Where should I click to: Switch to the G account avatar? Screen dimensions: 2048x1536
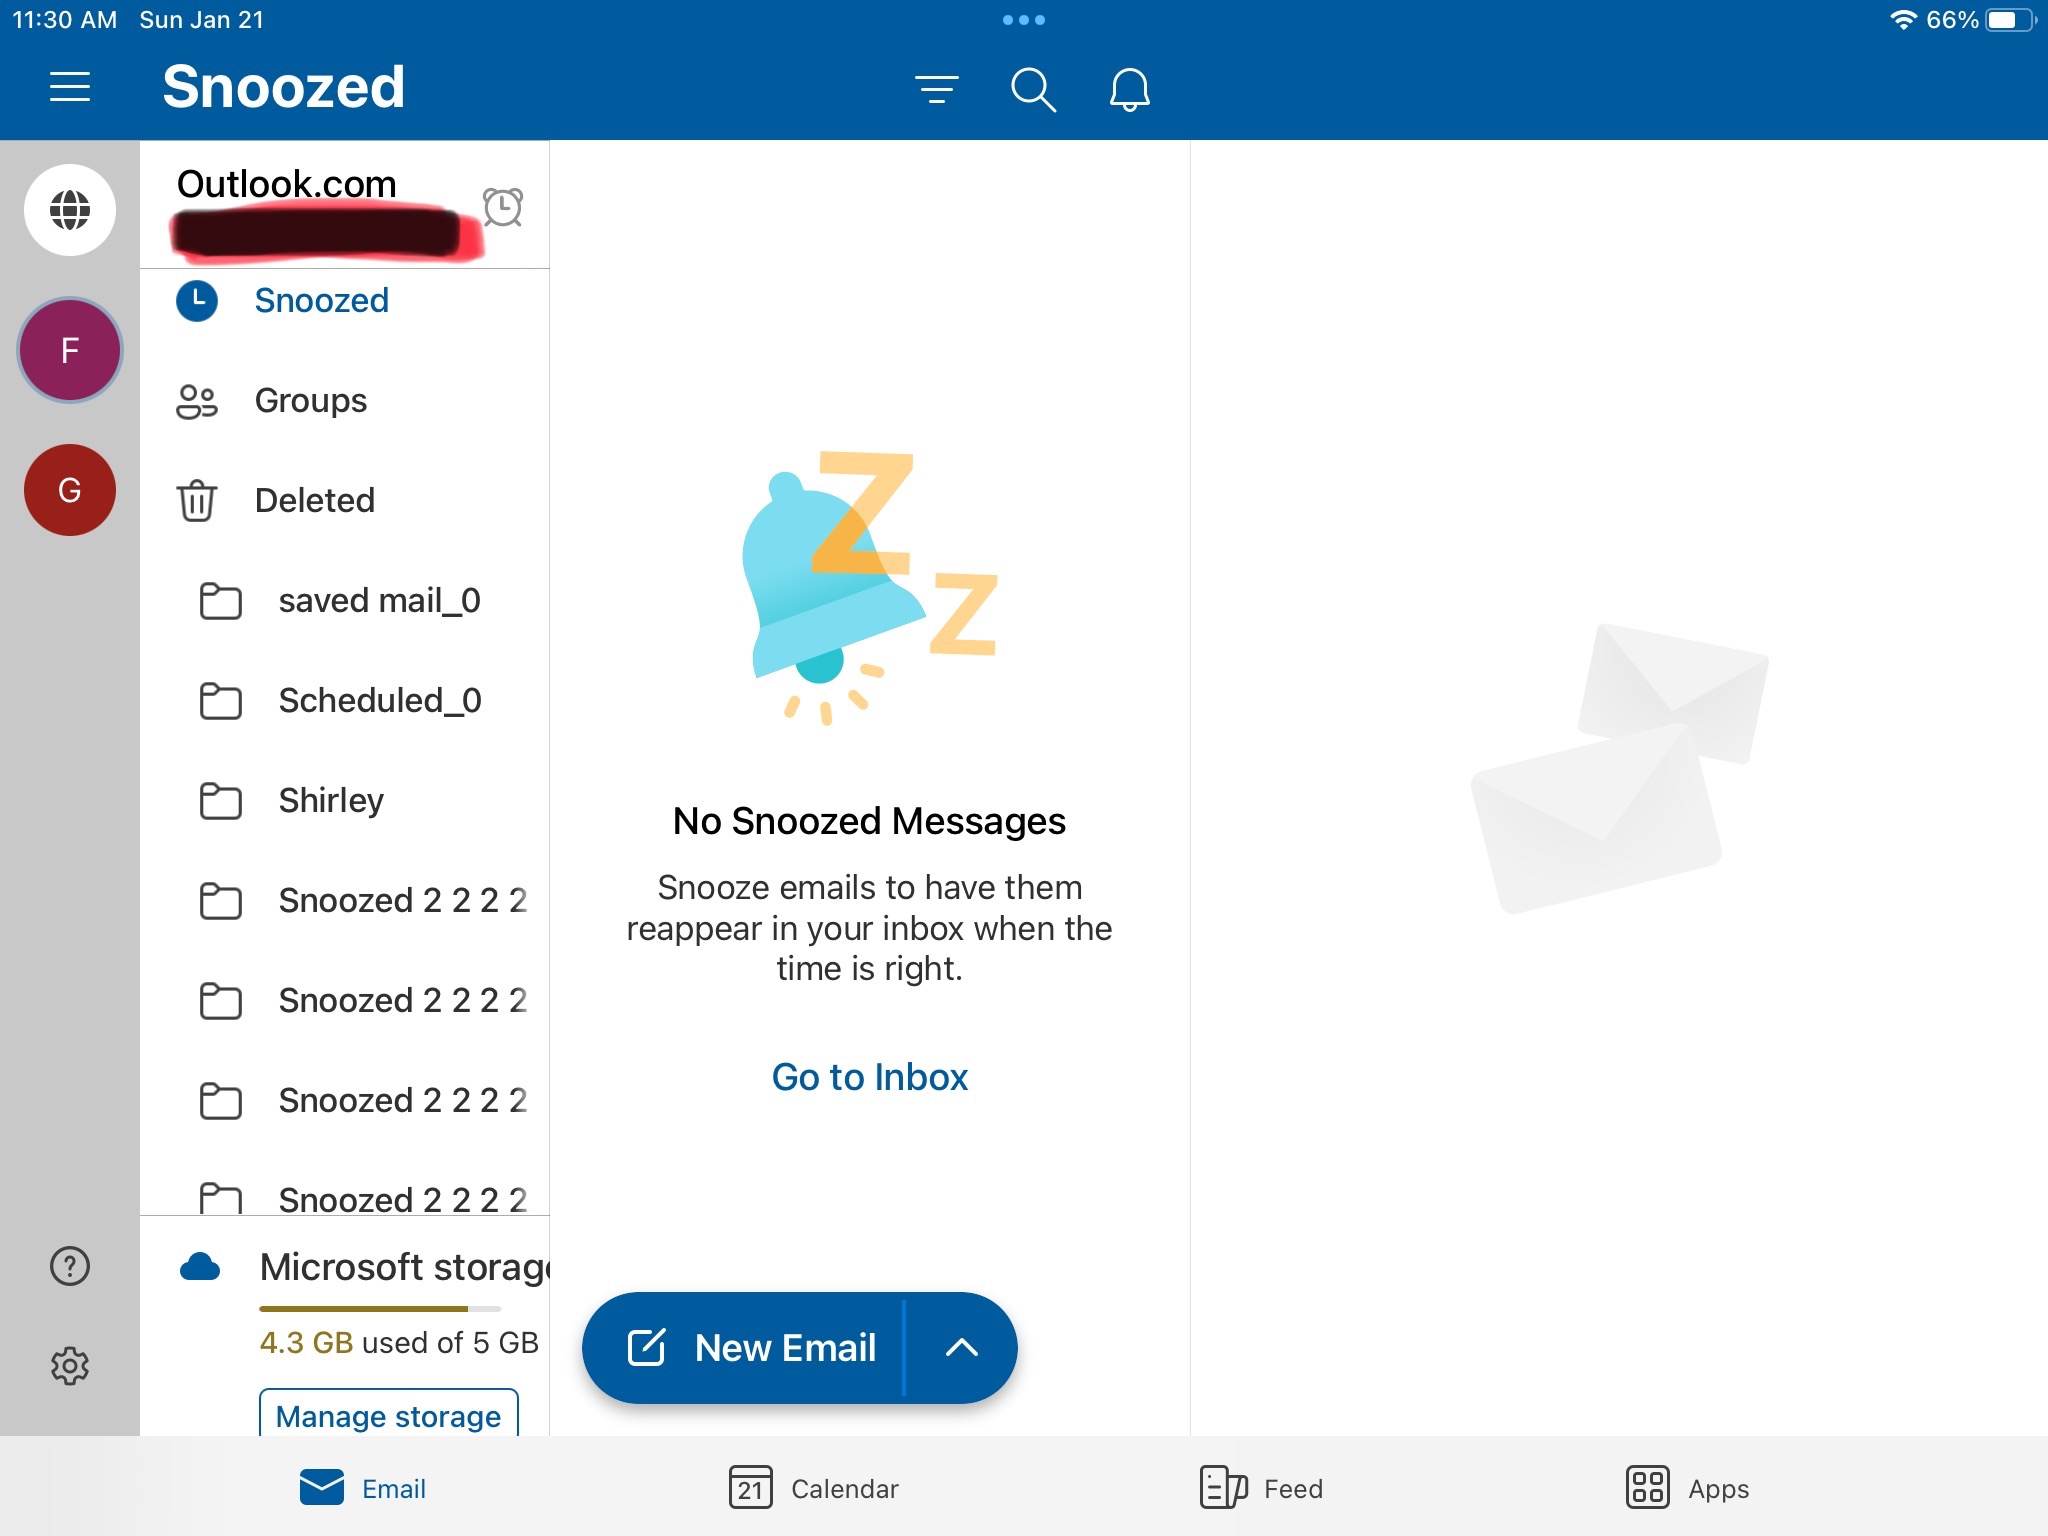[69, 490]
